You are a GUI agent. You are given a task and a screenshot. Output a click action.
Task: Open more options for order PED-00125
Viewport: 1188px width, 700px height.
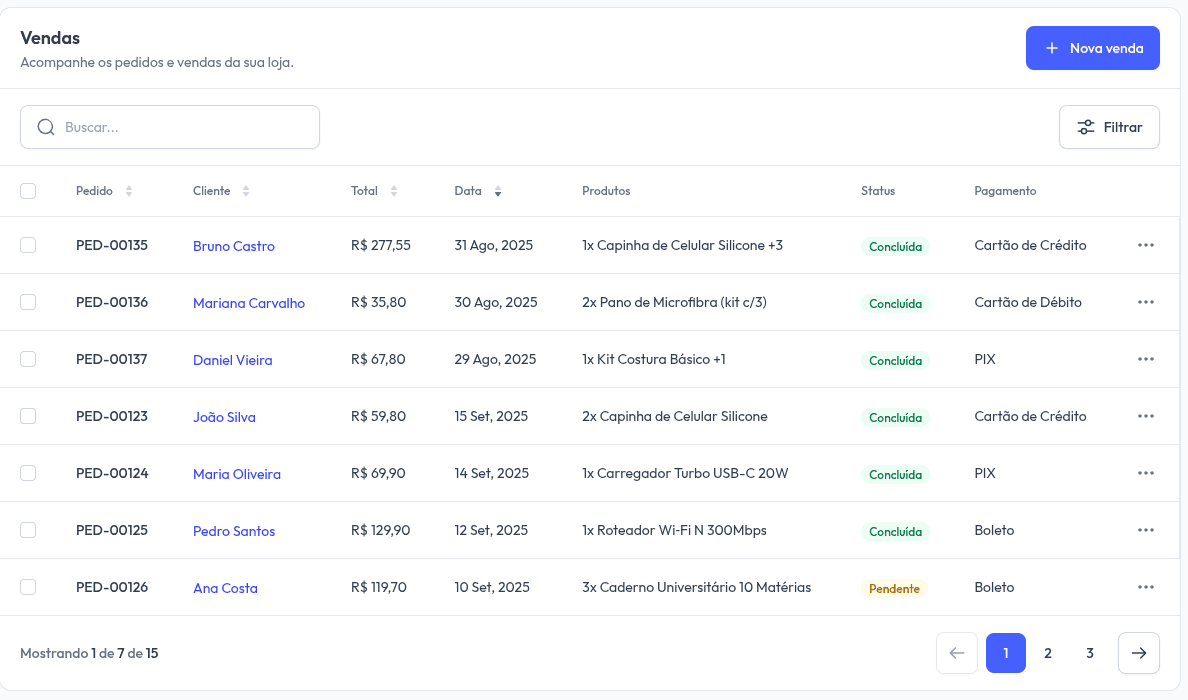pos(1145,531)
